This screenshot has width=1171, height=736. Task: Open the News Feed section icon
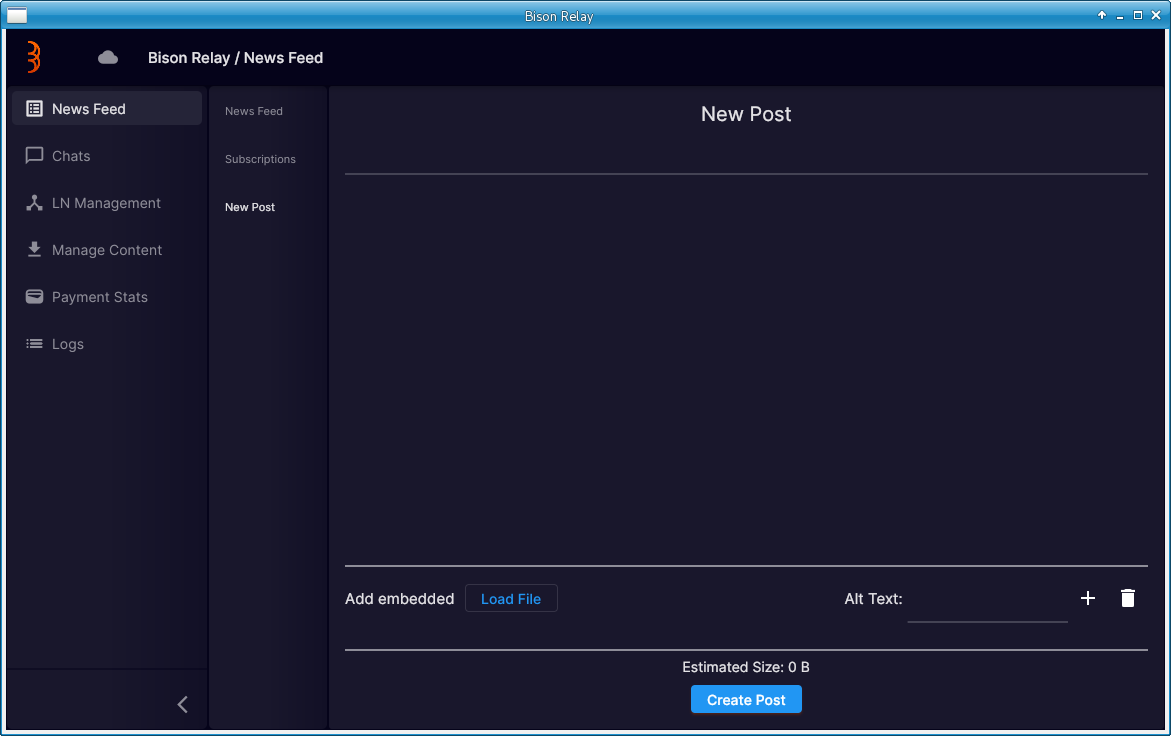tap(35, 108)
